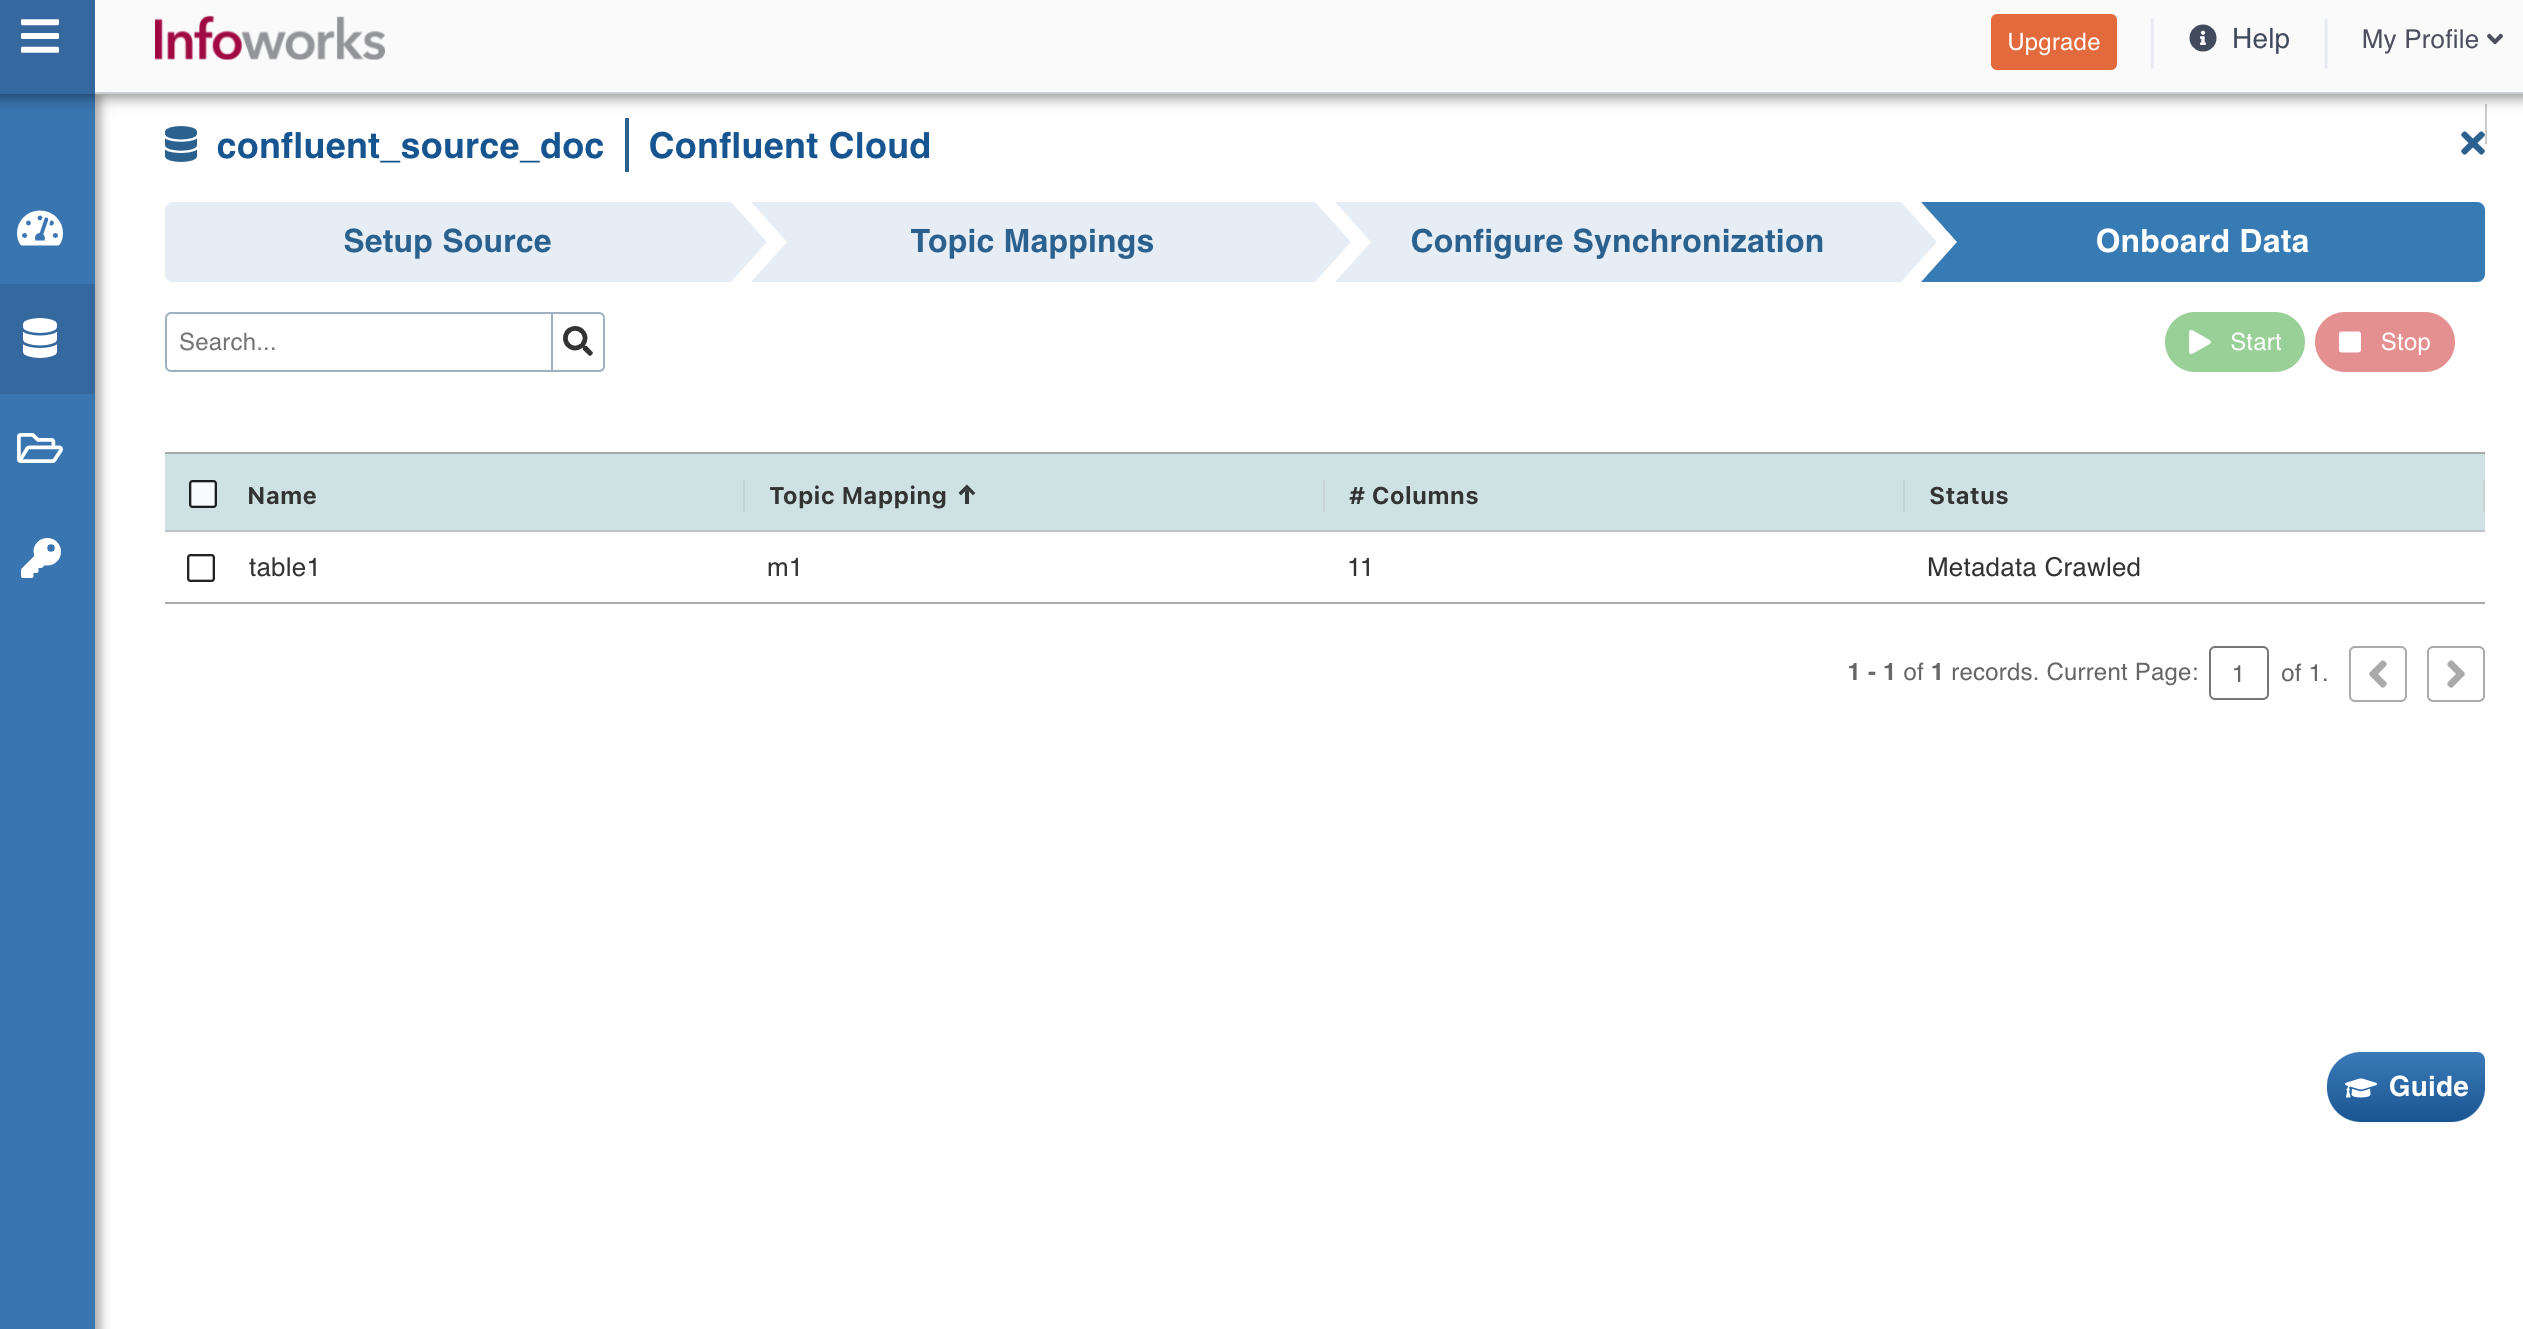Image resolution: width=2523 pixels, height=1329 pixels.
Task: Open the data sources database sidebar icon
Action: coord(40,338)
